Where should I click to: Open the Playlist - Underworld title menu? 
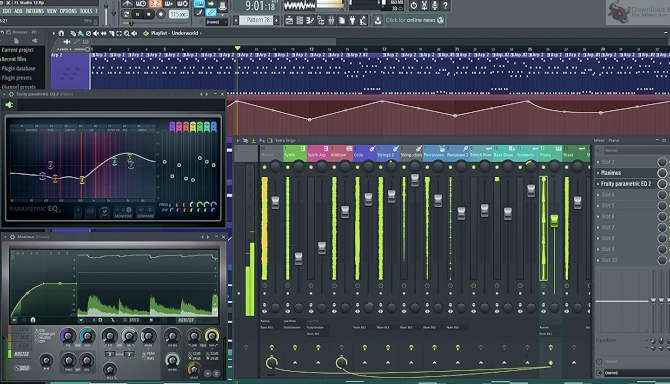pos(174,33)
